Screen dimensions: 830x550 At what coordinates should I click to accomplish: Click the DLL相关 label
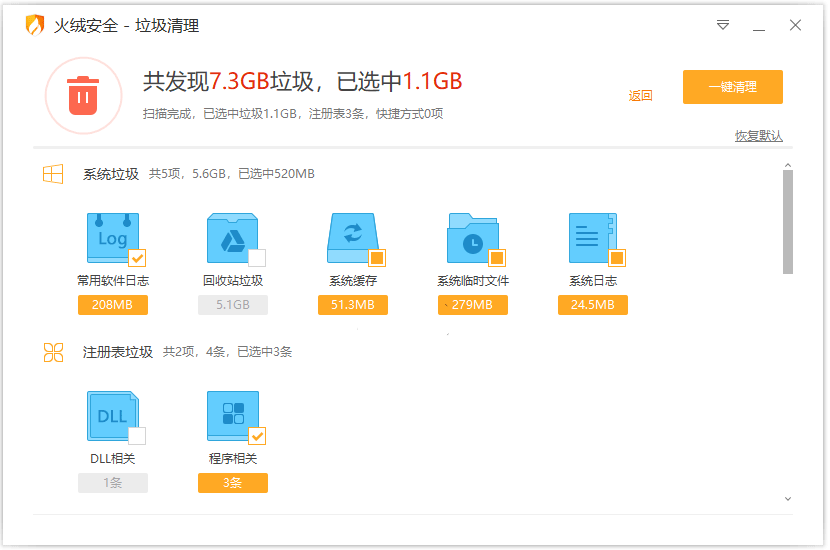pyautogui.click(x=113, y=458)
